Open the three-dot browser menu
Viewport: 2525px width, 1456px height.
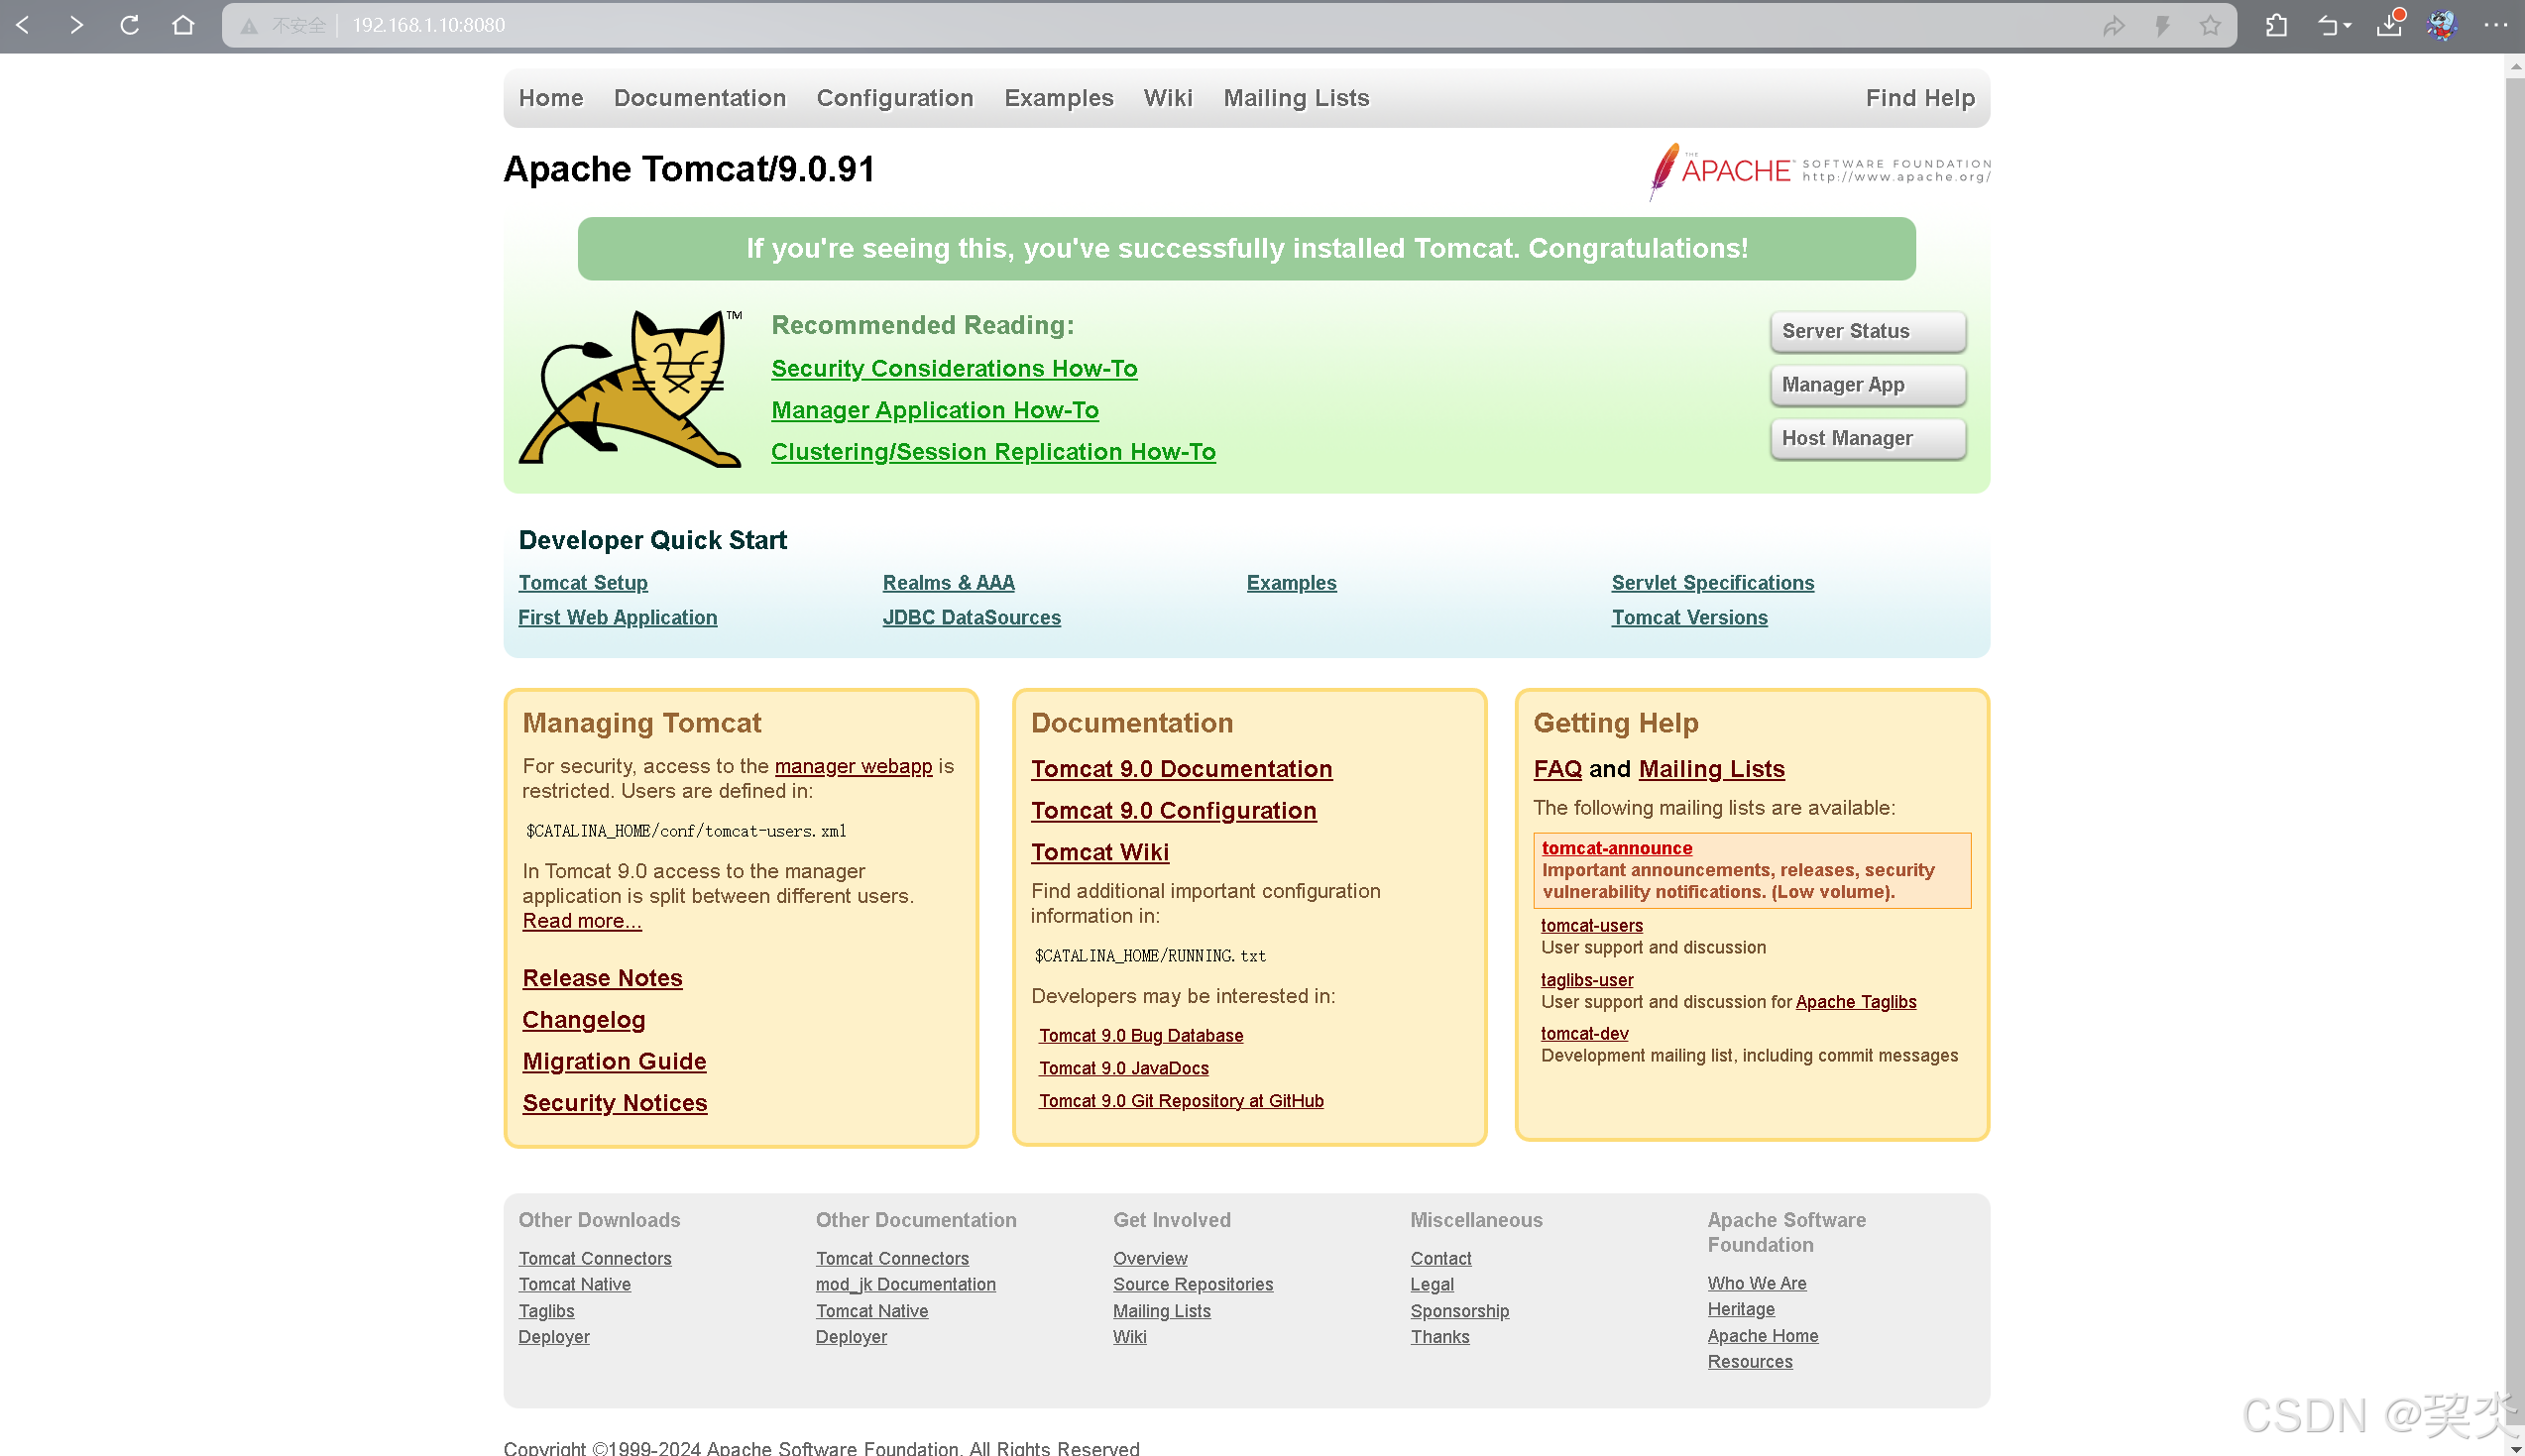coord(2495,25)
